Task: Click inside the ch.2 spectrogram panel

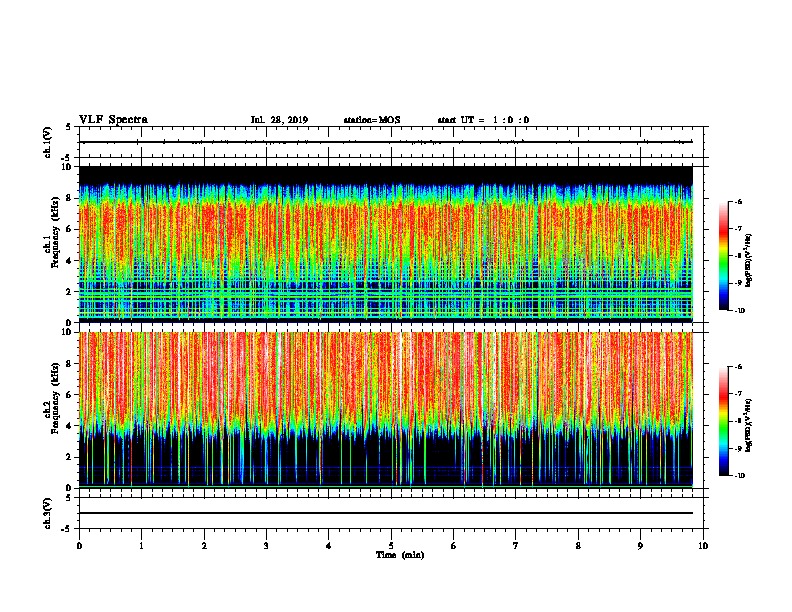Action: click(x=386, y=410)
